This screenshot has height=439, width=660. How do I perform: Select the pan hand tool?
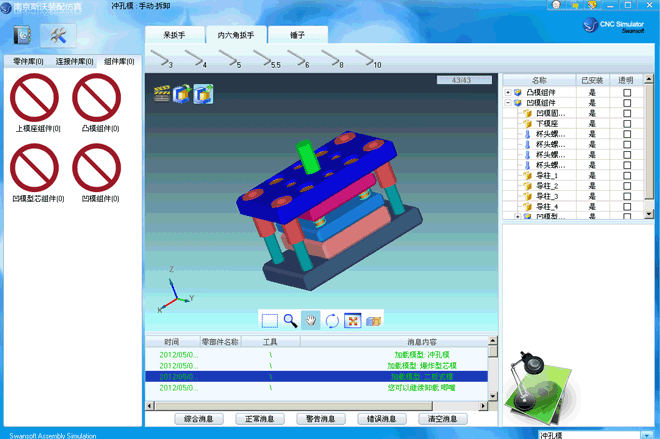point(311,320)
